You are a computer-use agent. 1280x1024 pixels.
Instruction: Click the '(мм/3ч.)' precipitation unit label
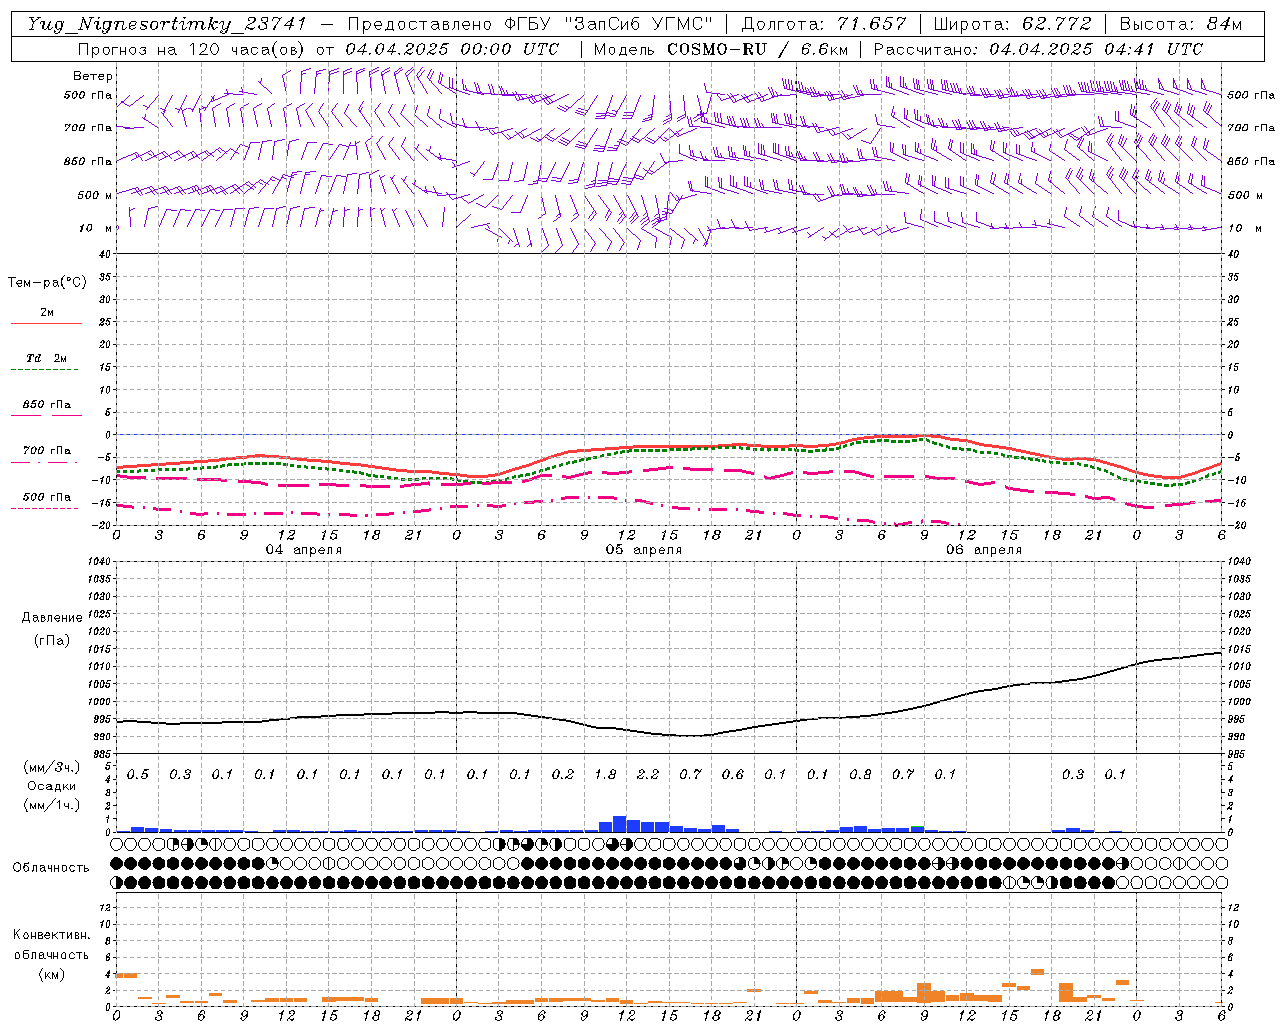tap(51, 767)
